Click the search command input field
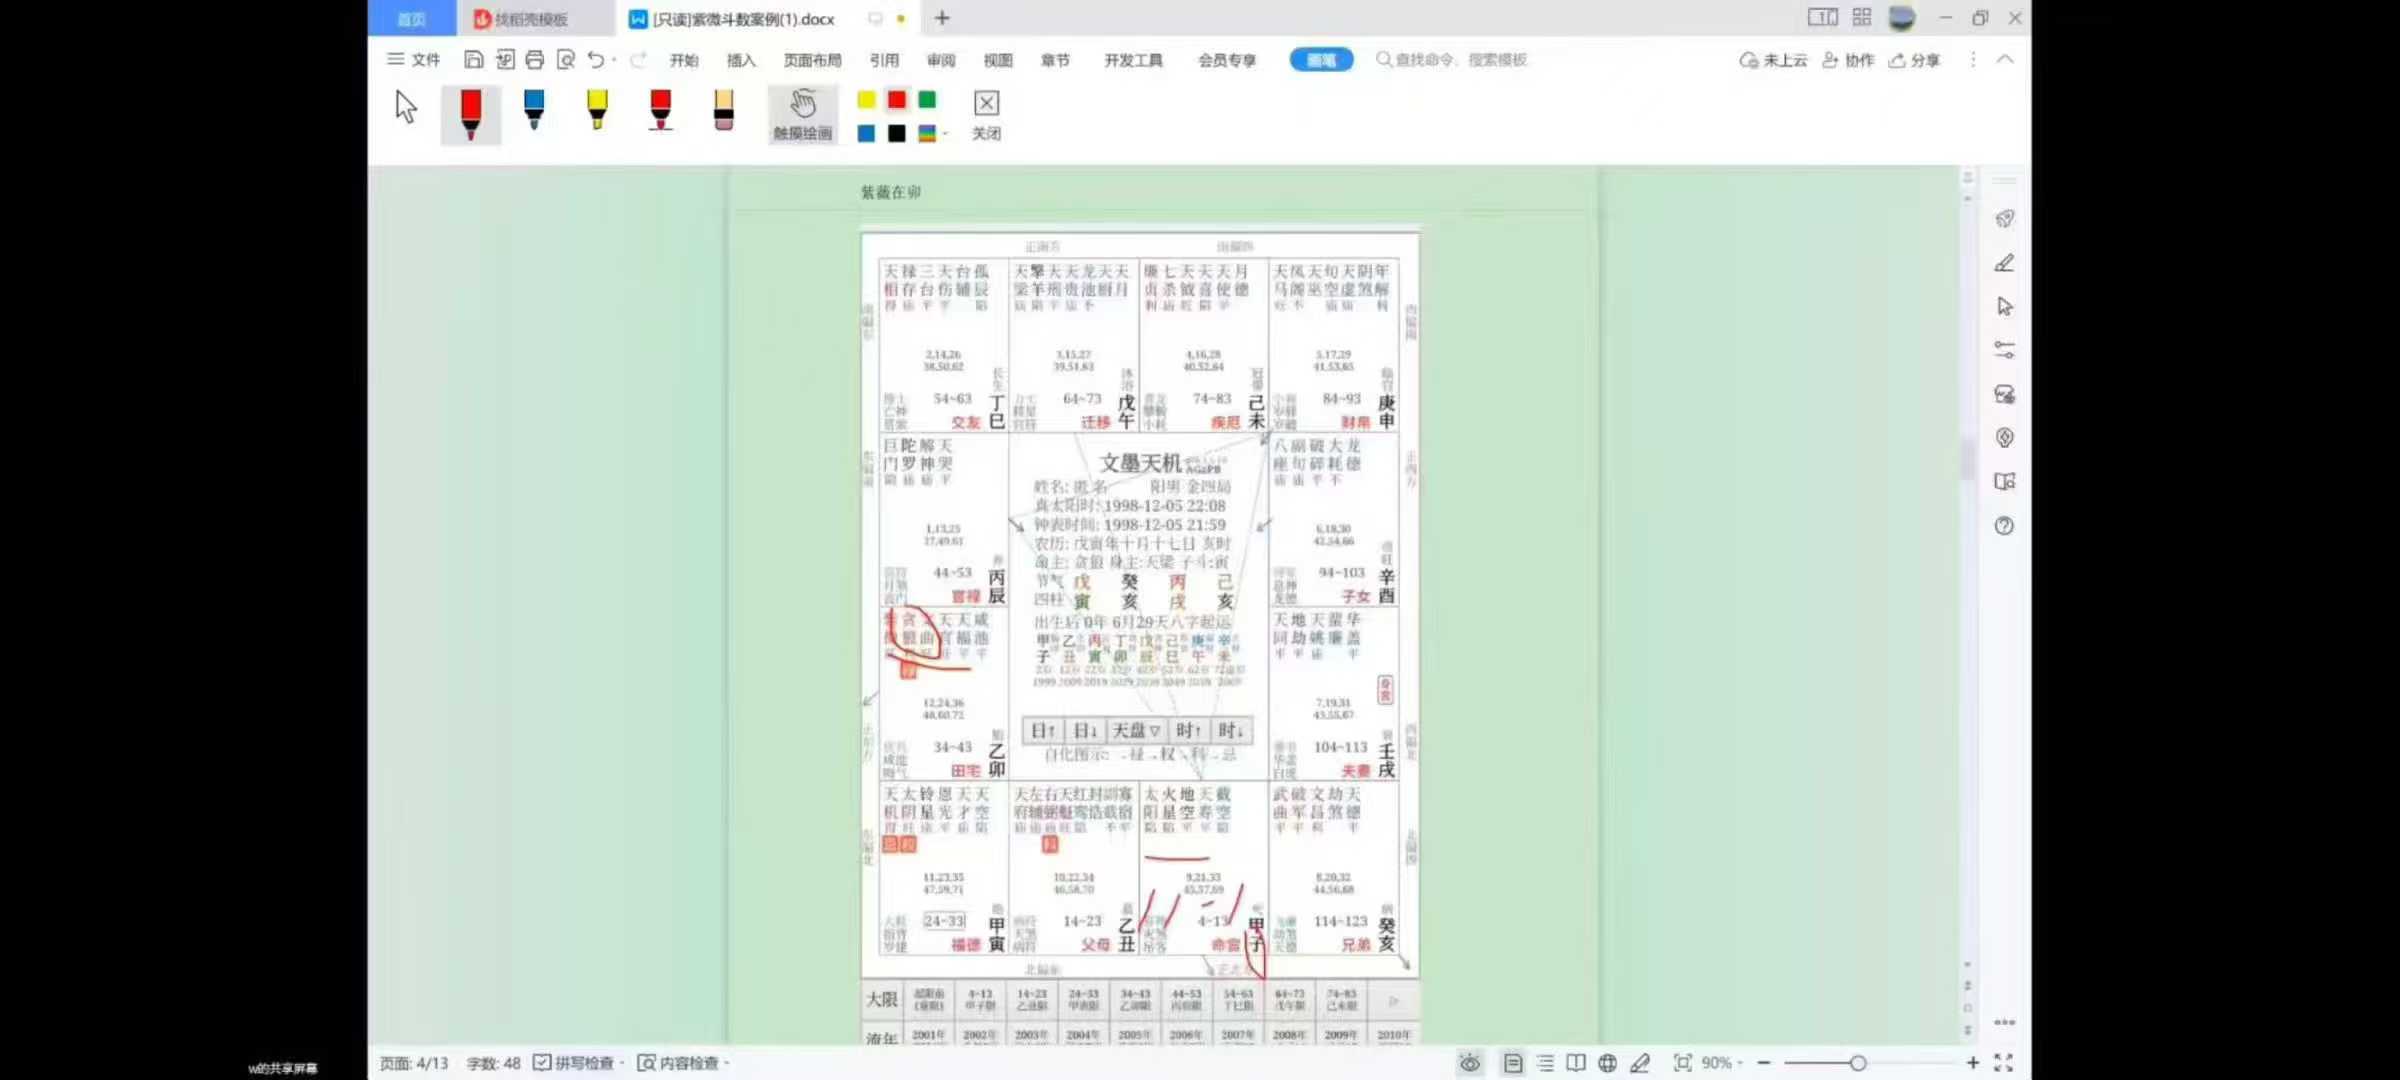Image resolution: width=2400 pixels, height=1080 pixels. pos(1460,60)
